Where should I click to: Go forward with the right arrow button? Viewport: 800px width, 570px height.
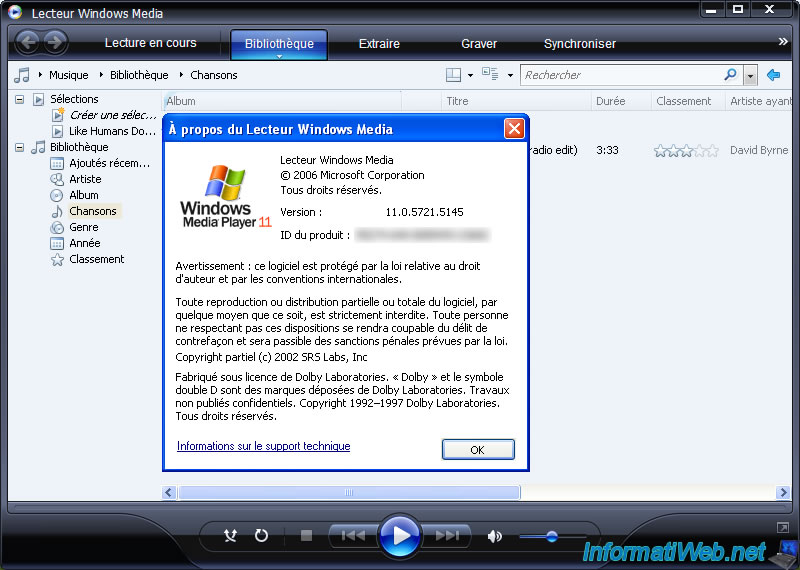tap(56, 42)
